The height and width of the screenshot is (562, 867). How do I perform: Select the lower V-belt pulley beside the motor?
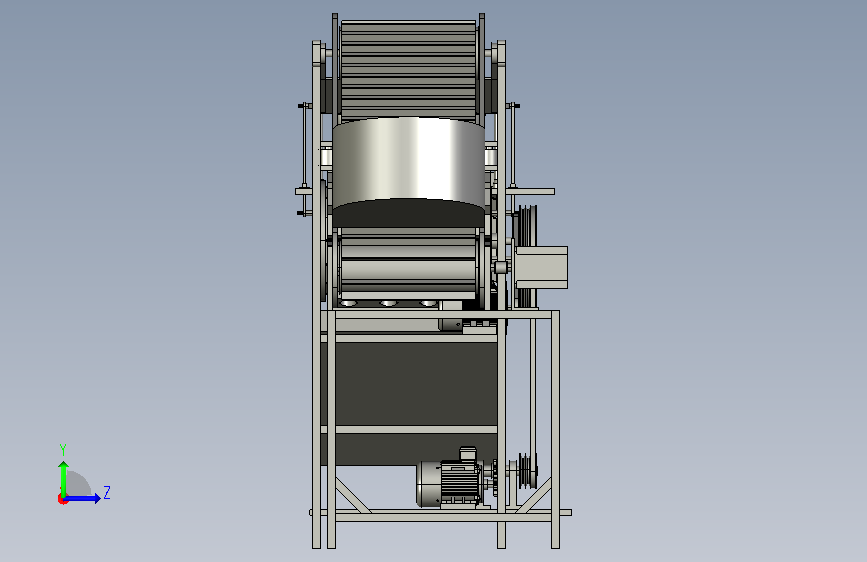tap(527, 471)
